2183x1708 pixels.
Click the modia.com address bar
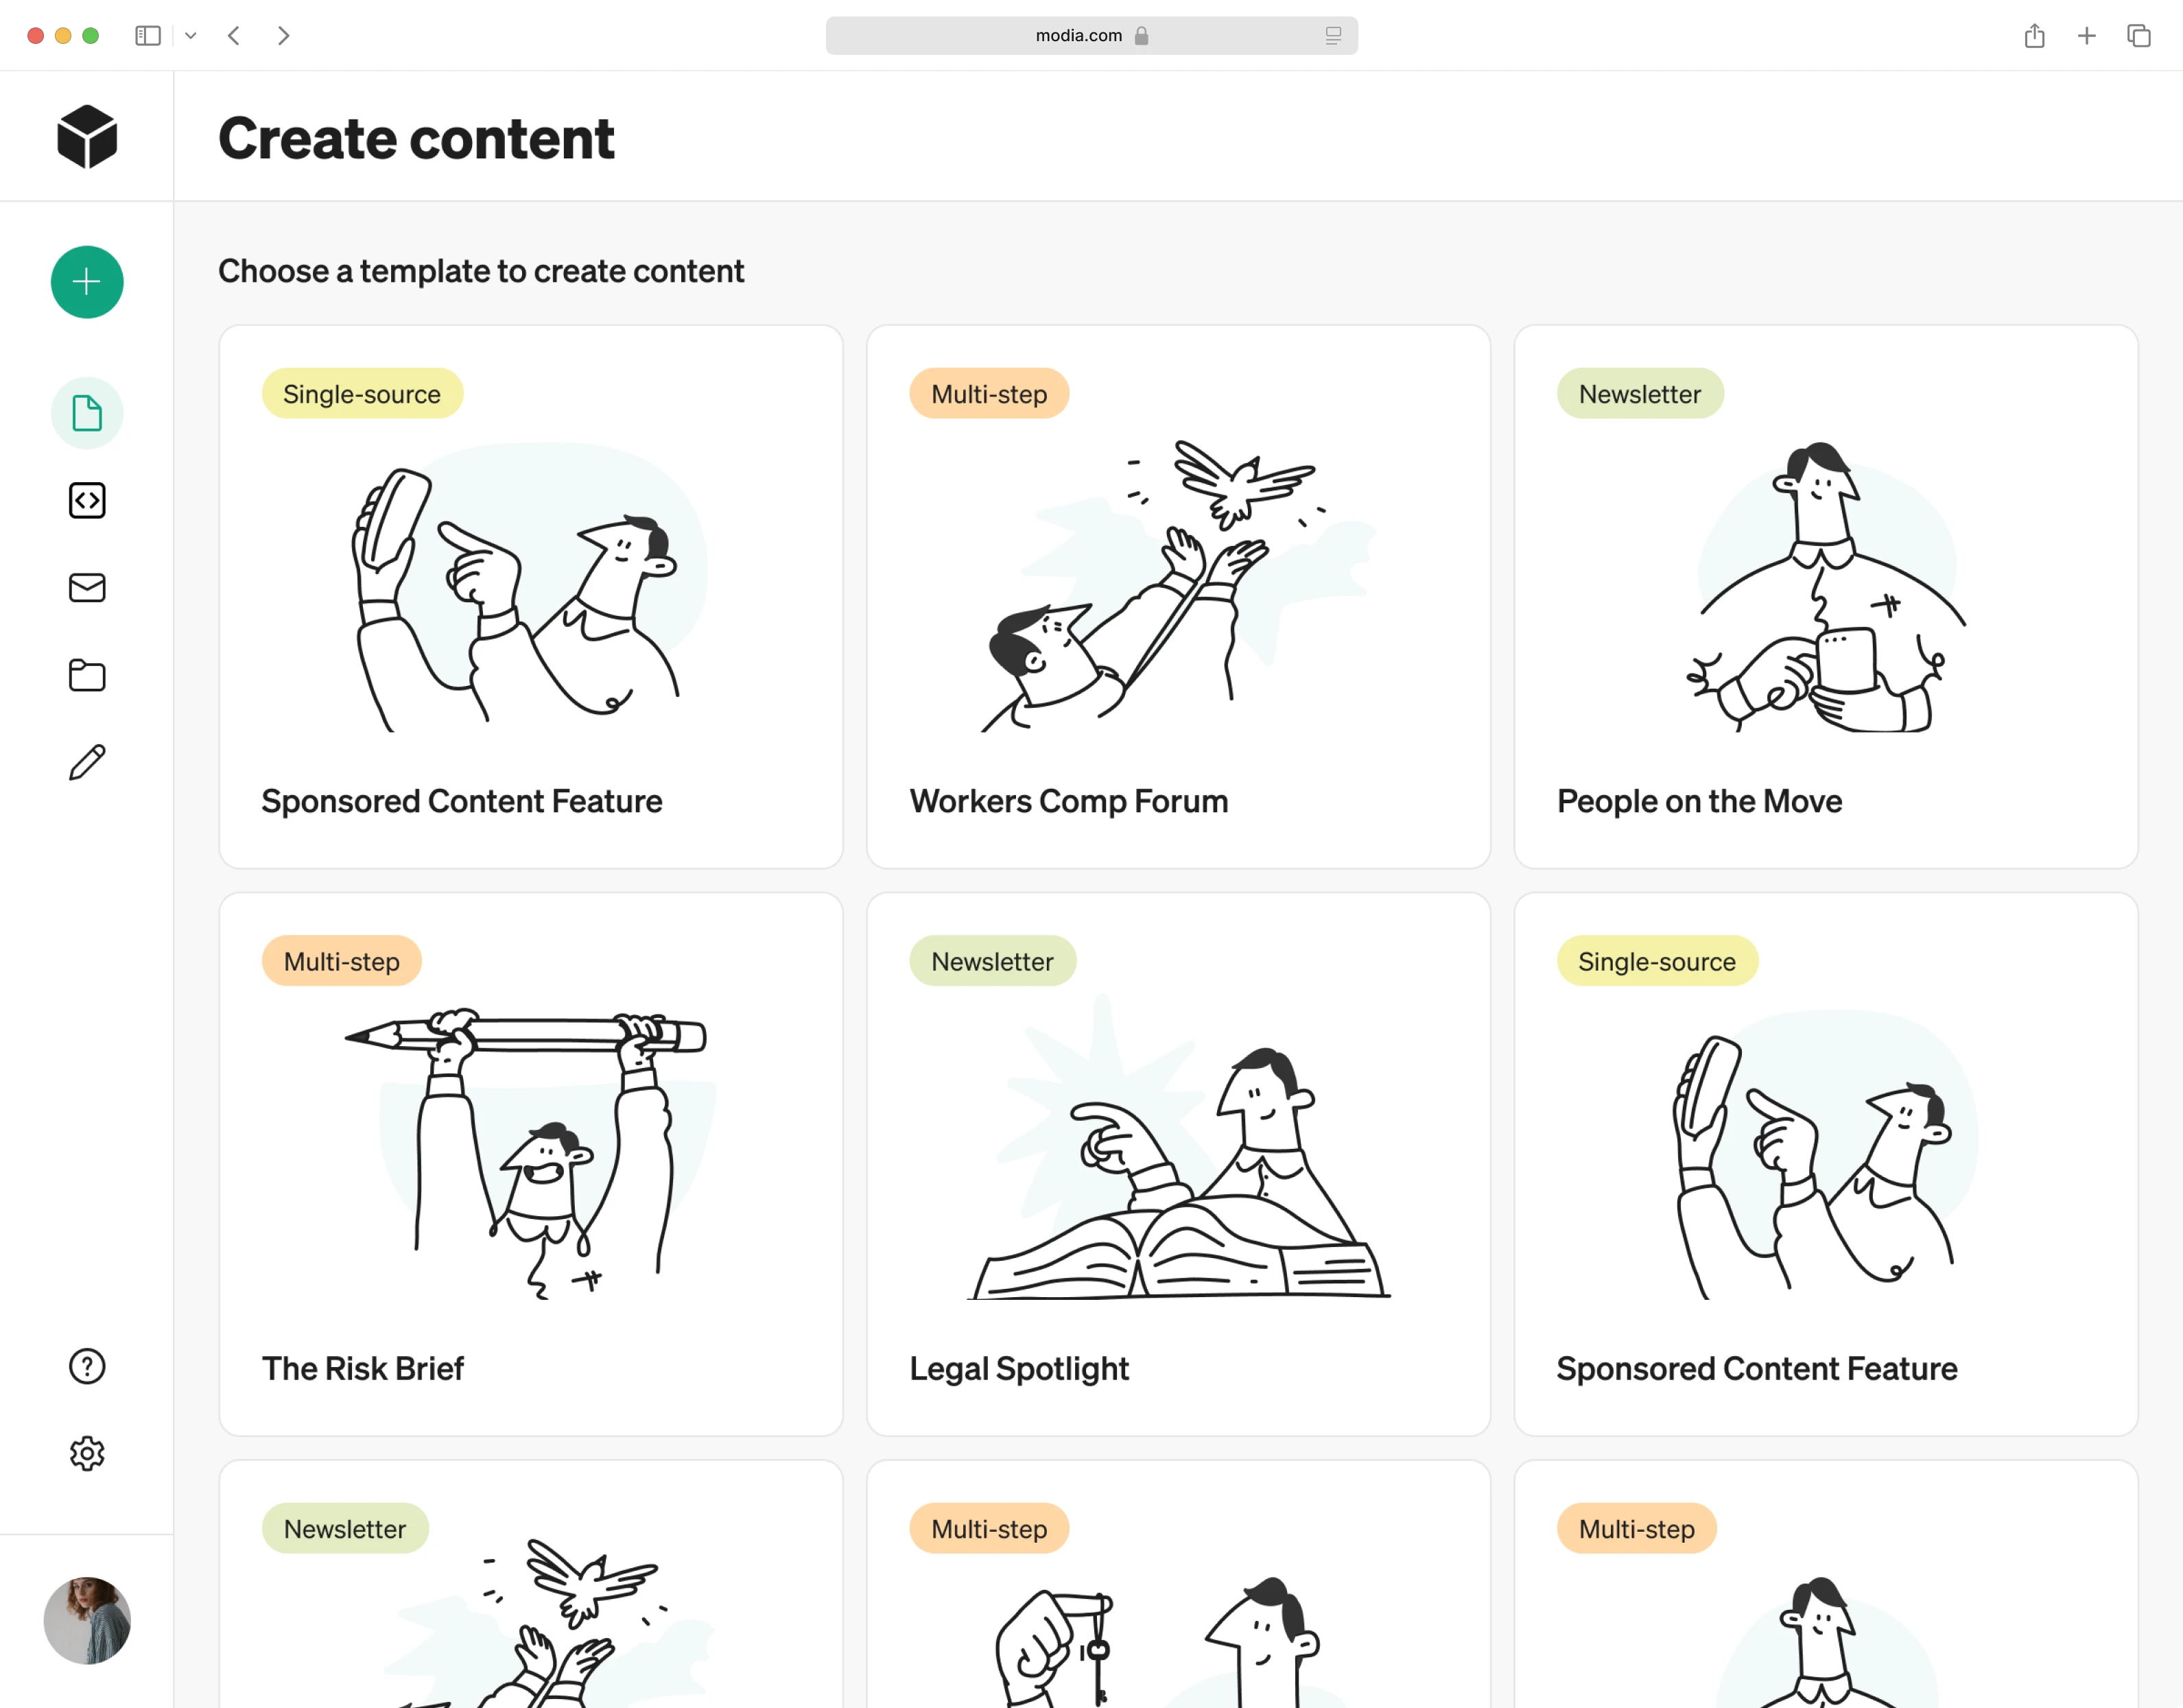tap(1091, 36)
